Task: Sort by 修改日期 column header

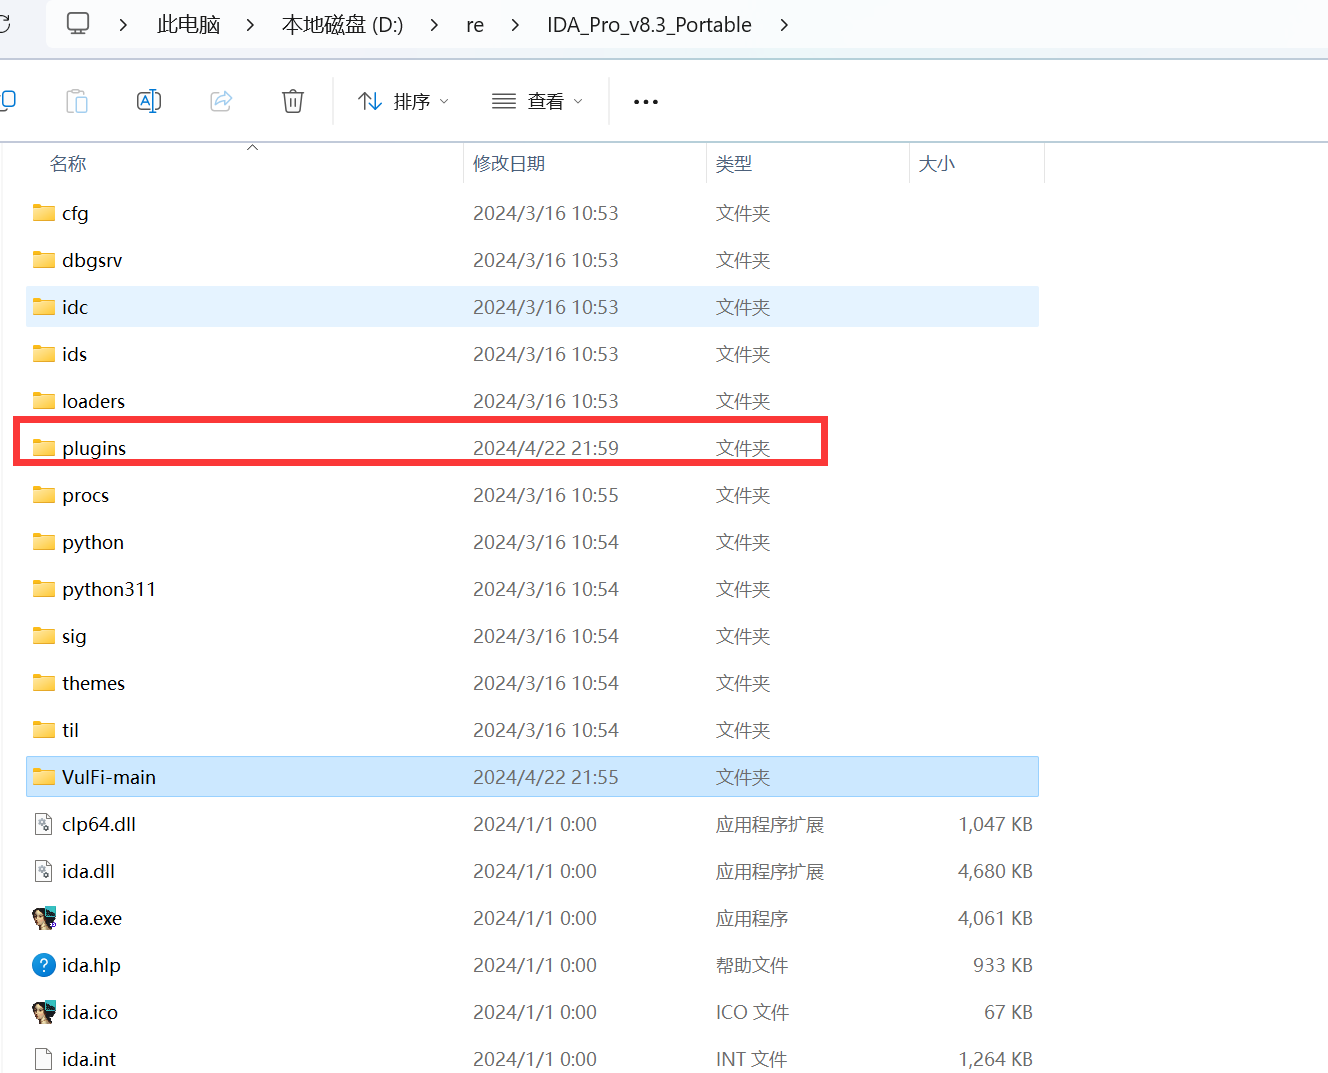Action: [x=509, y=164]
